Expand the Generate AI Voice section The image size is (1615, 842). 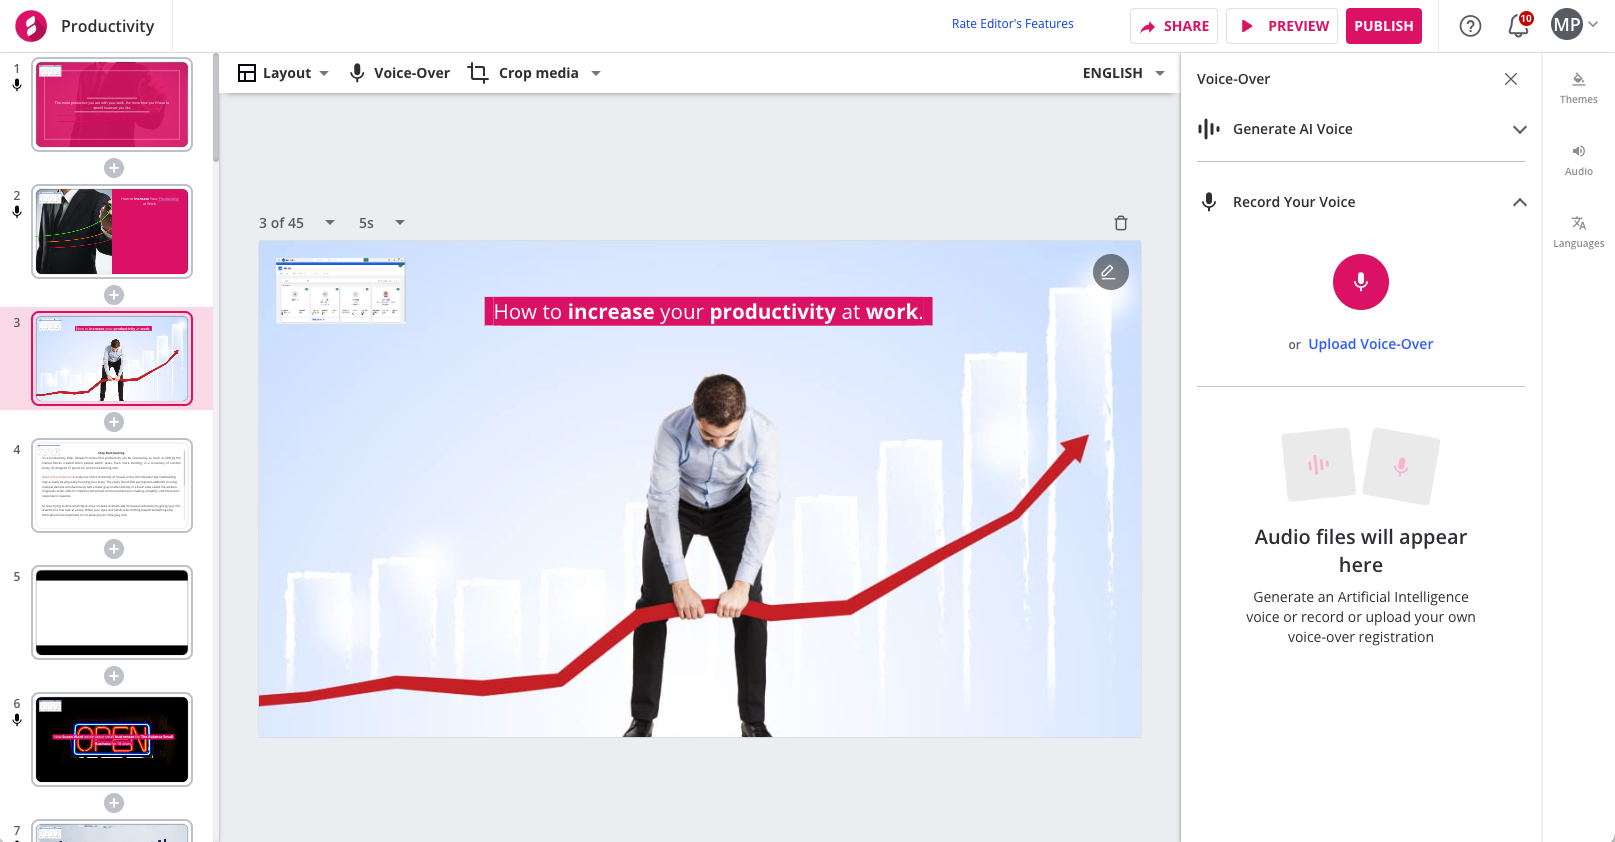pyautogui.click(x=1520, y=129)
